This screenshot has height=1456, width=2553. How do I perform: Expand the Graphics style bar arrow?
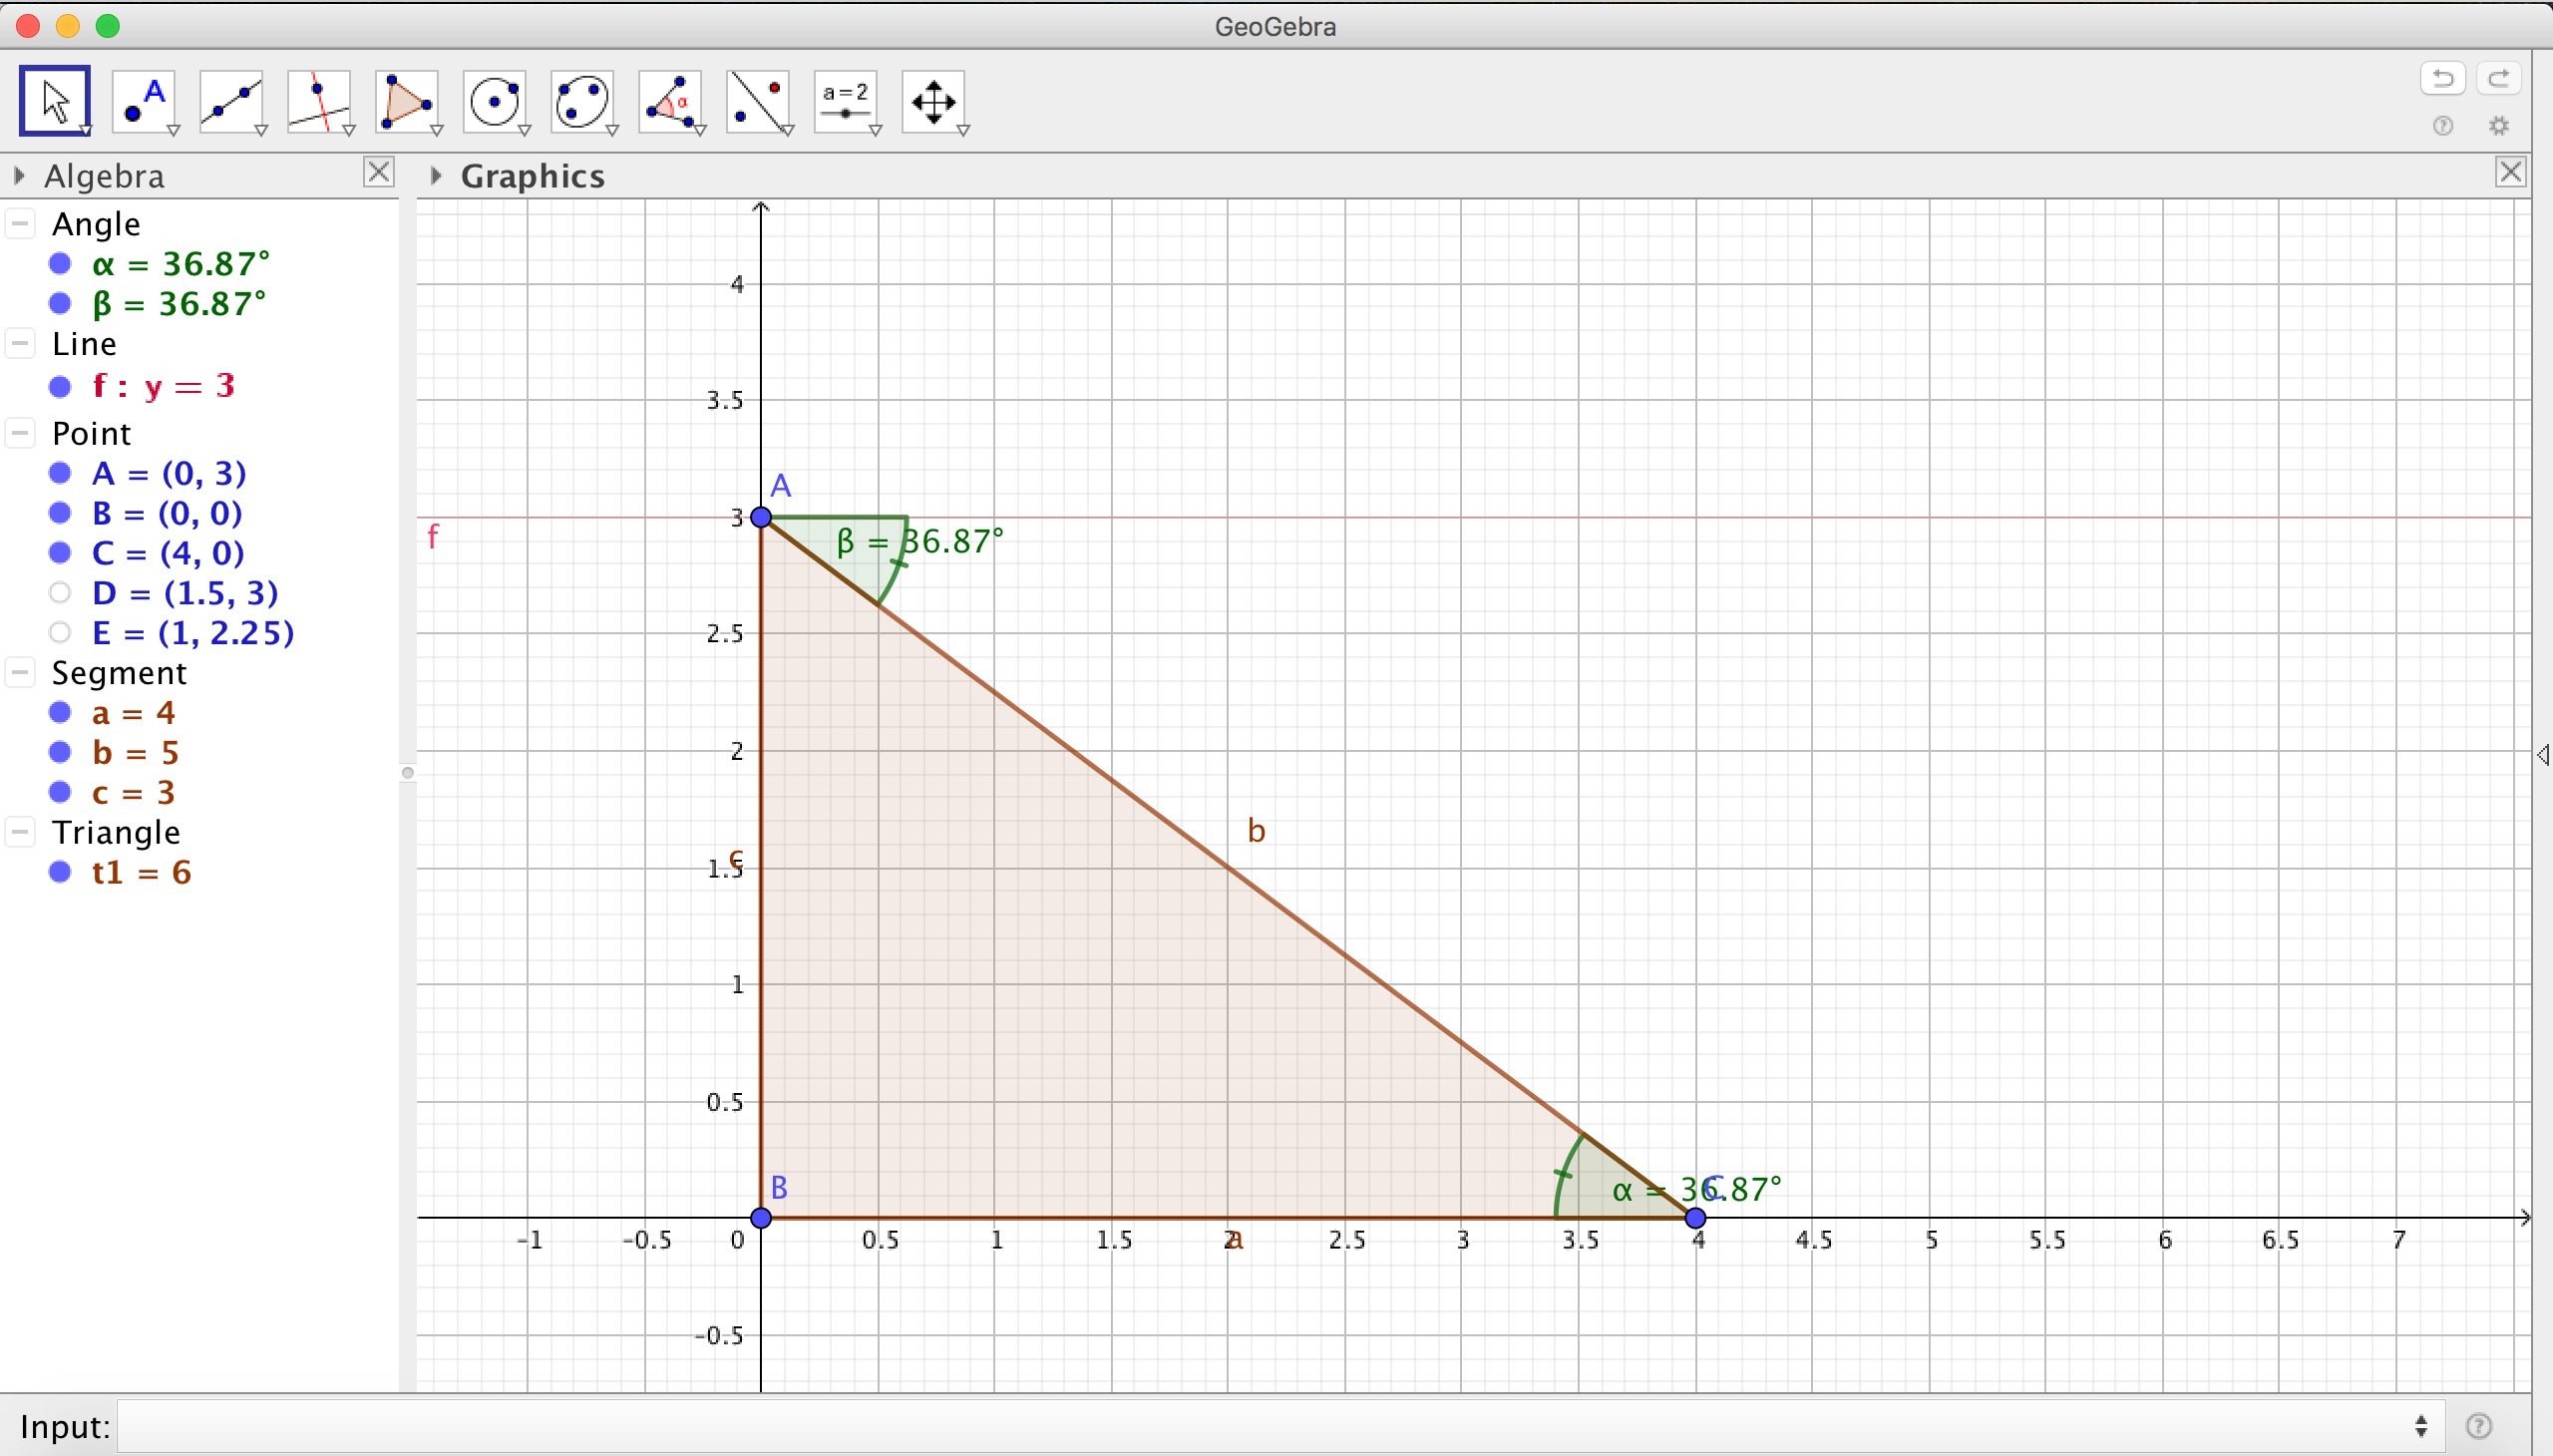pyautogui.click(x=436, y=176)
